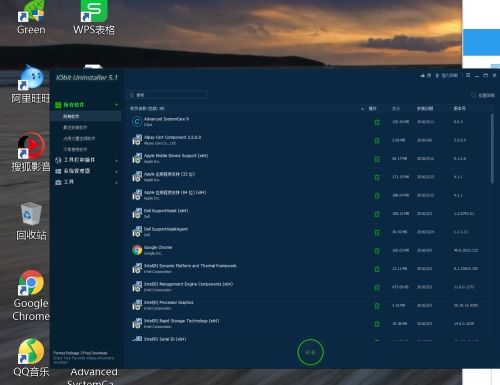Viewport: 500px width, 385px height.
Task: Click the green circular 卸载 uninstall button
Action: [x=310, y=352]
